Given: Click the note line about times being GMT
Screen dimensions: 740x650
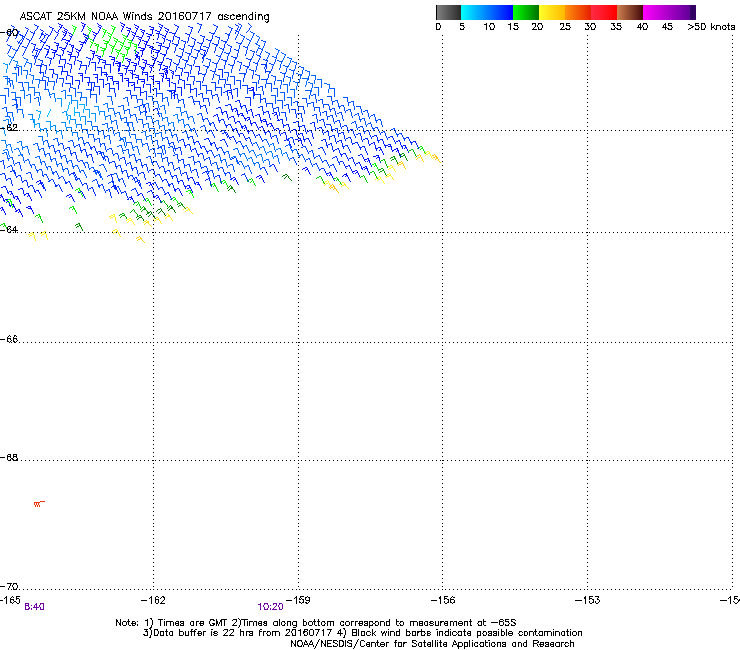Looking at the screenshot, I should coord(316,623).
